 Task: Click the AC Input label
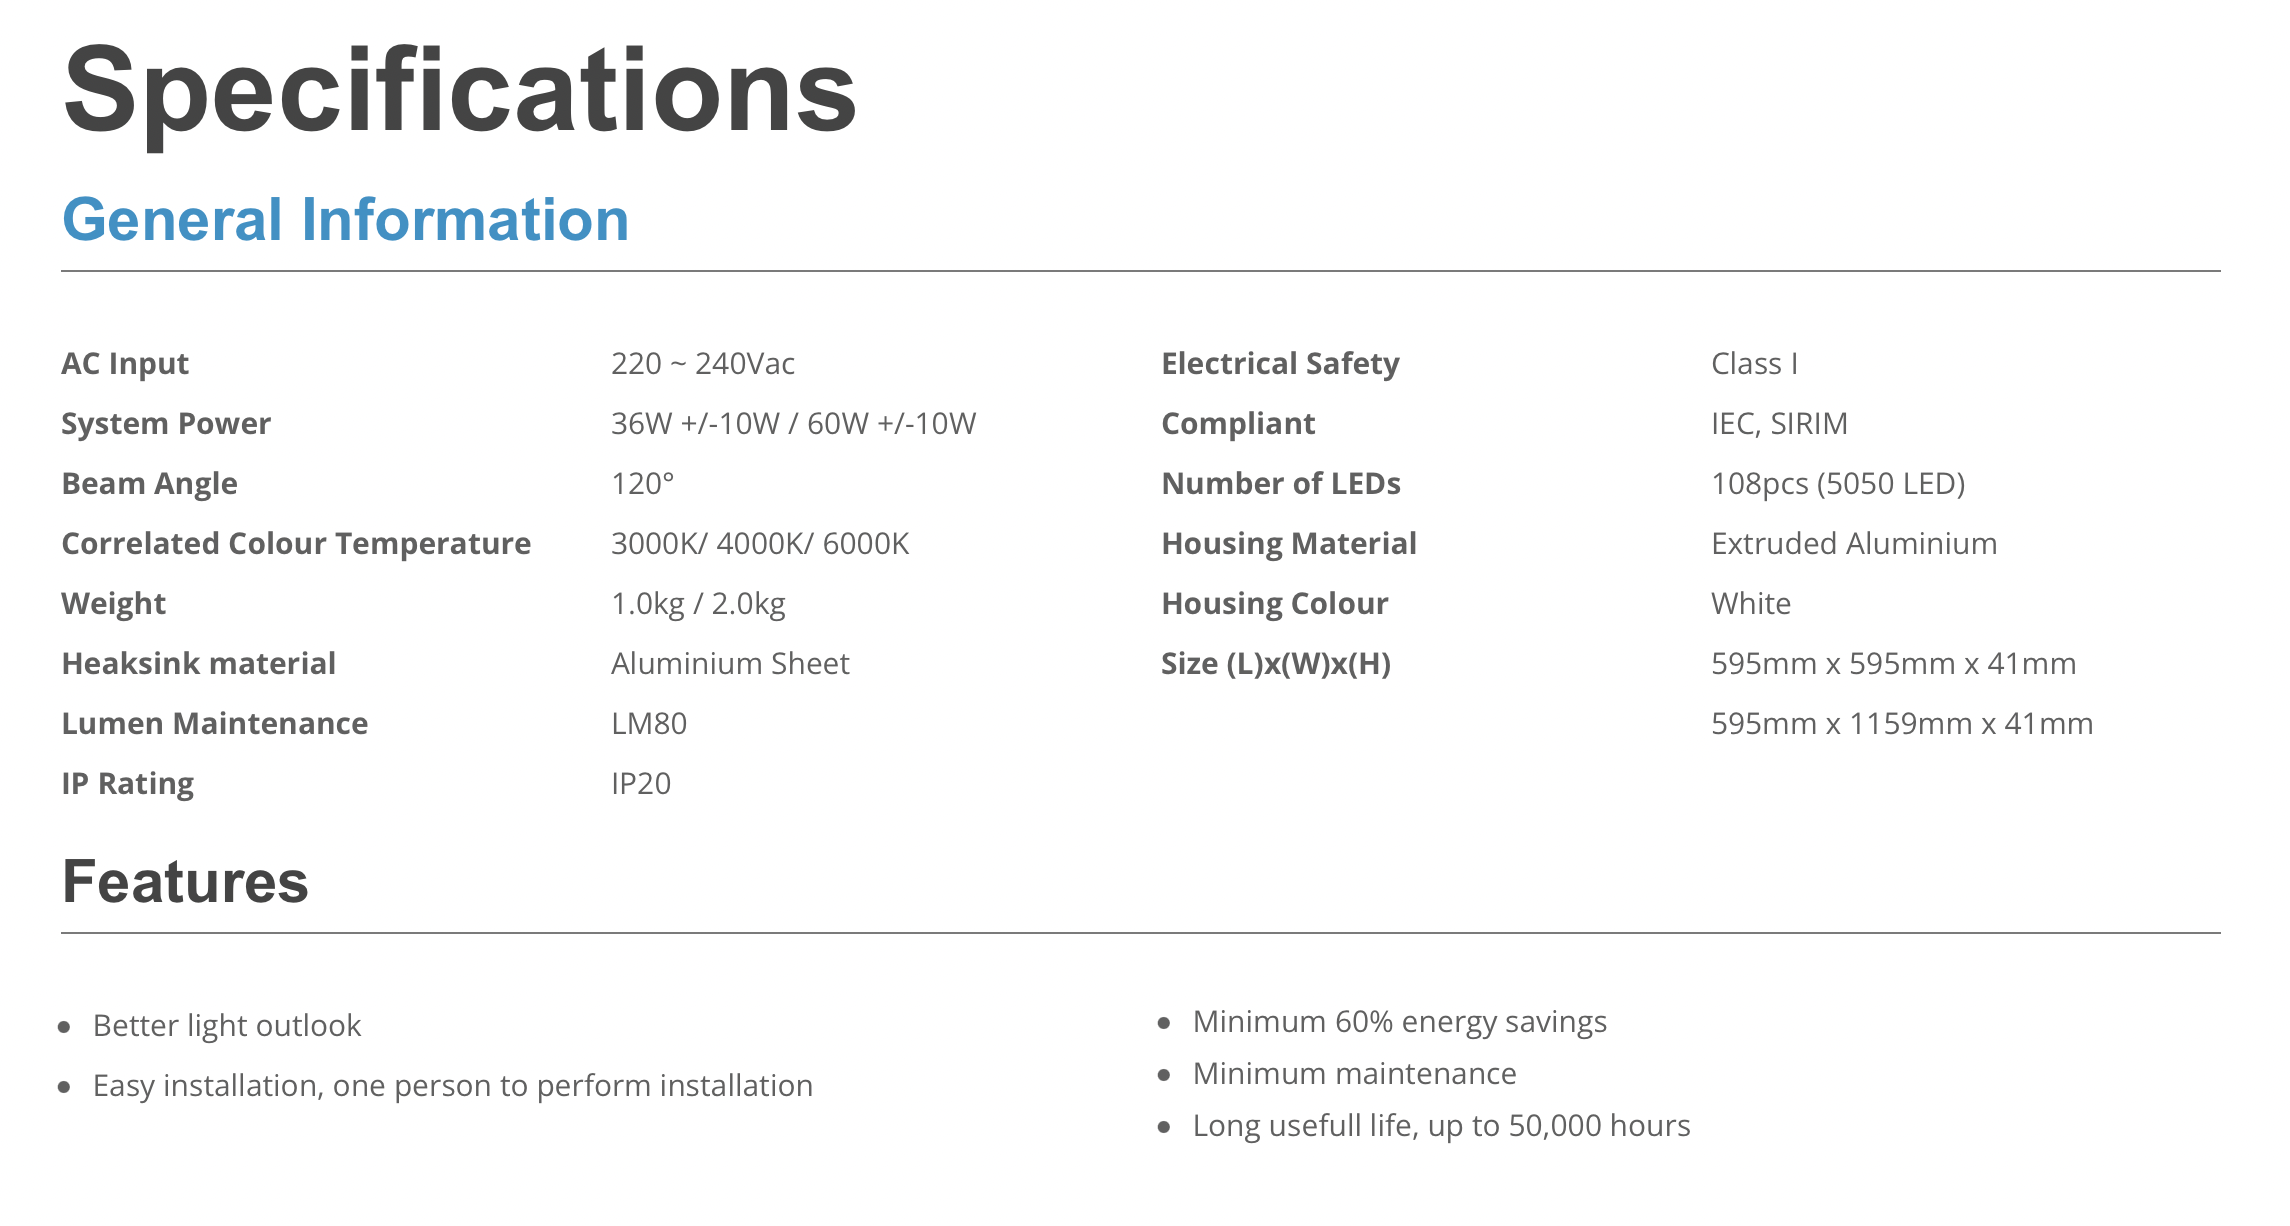click(x=125, y=363)
